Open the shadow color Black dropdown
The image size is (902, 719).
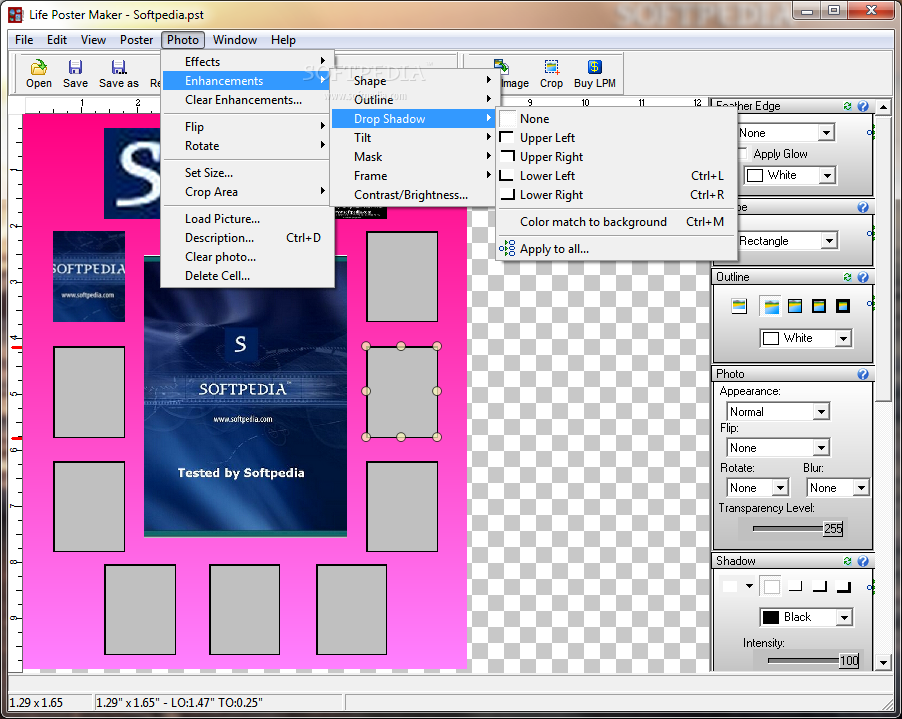coord(844,617)
